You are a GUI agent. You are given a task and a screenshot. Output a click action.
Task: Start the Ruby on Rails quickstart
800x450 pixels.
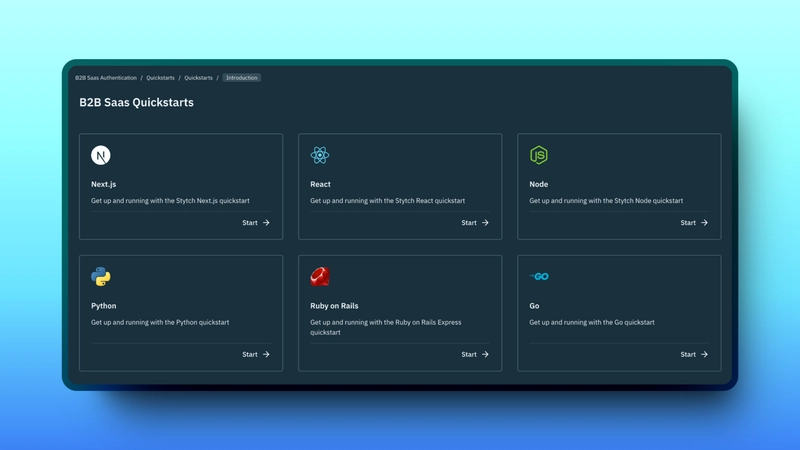[475, 354]
